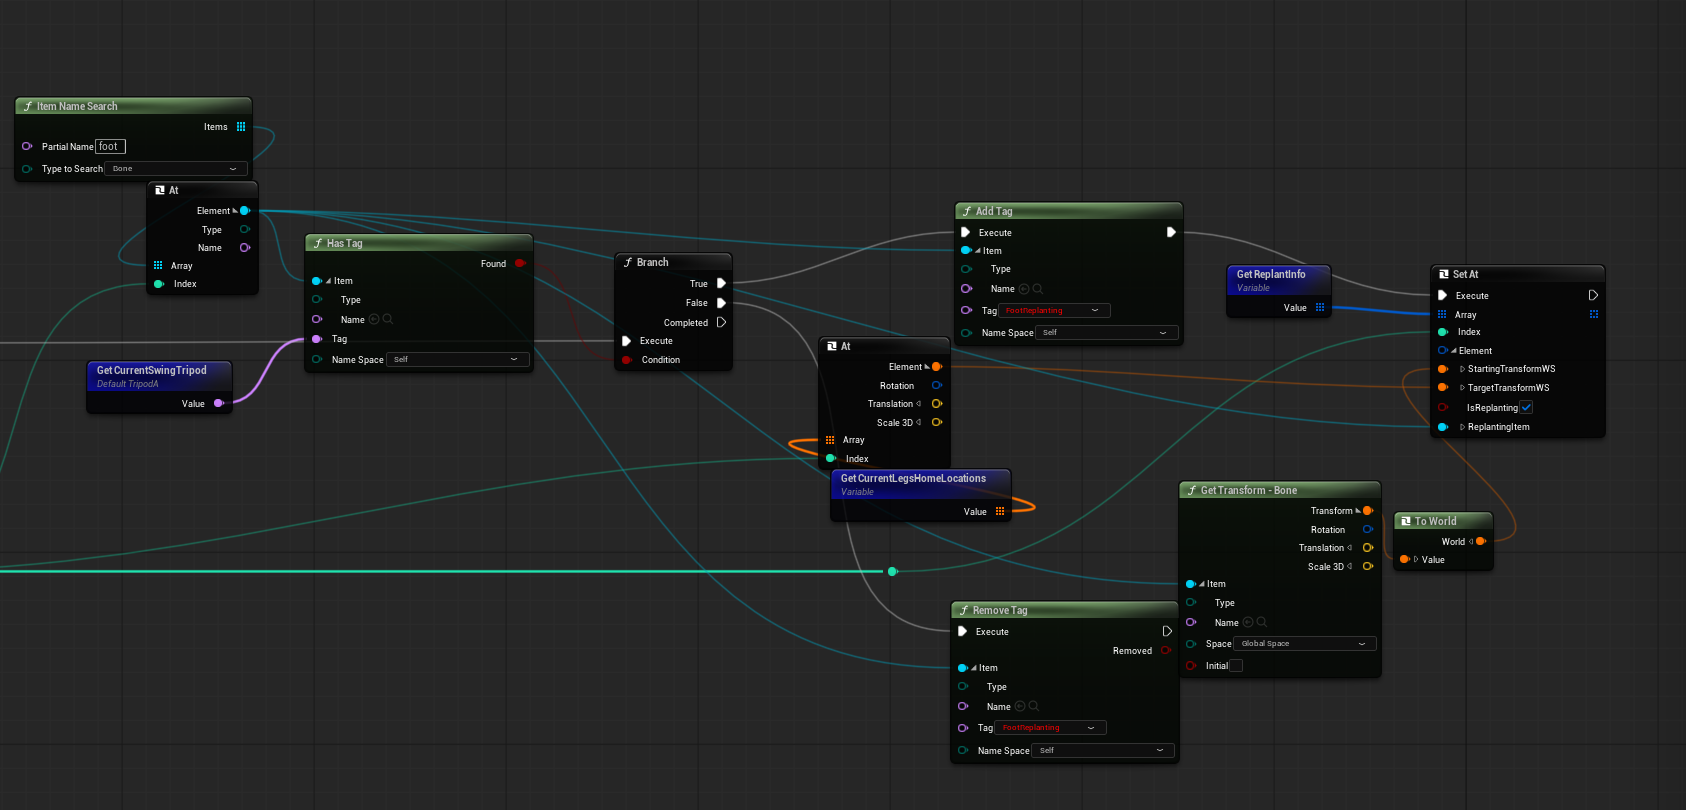The height and width of the screenshot is (810, 1686).
Task: Click the Index input pin on Set At node
Action: [1442, 332]
